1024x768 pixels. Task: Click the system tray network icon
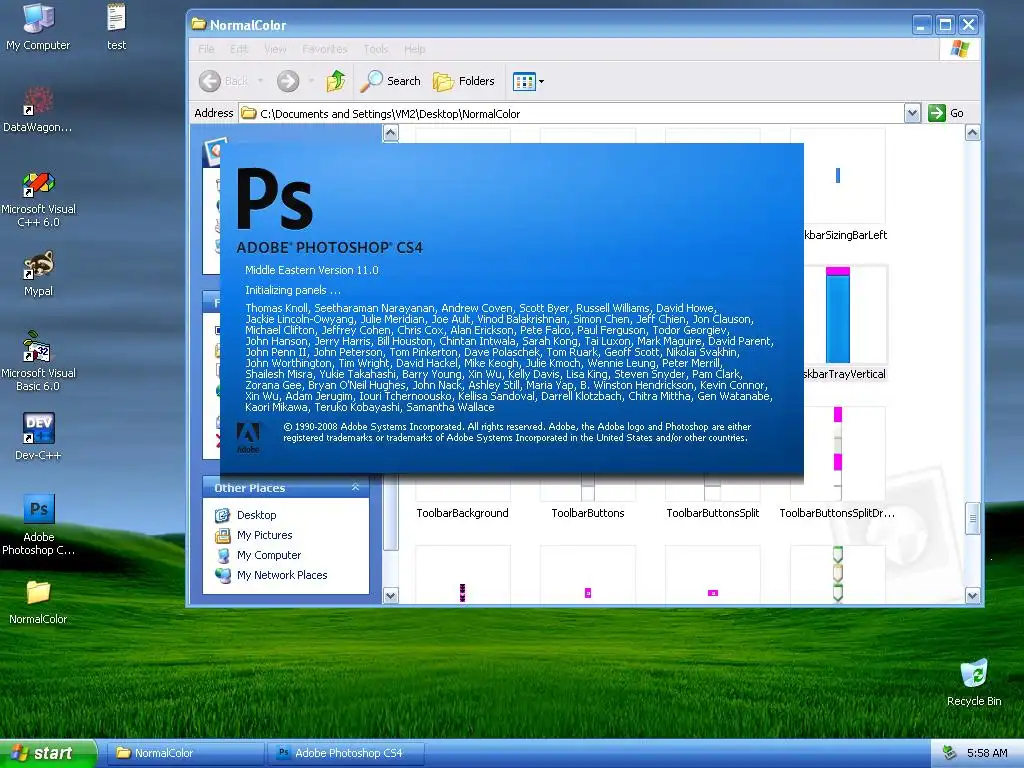pos(950,753)
